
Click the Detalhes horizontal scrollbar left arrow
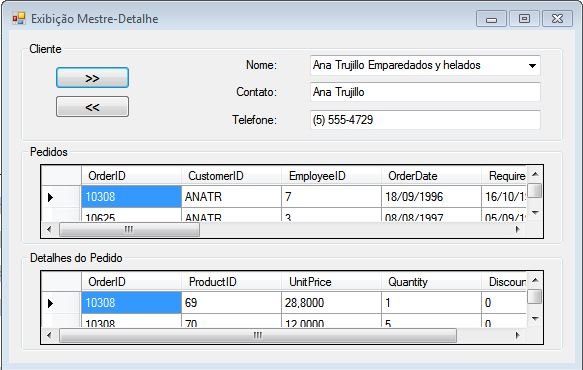click(x=49, y=335)
